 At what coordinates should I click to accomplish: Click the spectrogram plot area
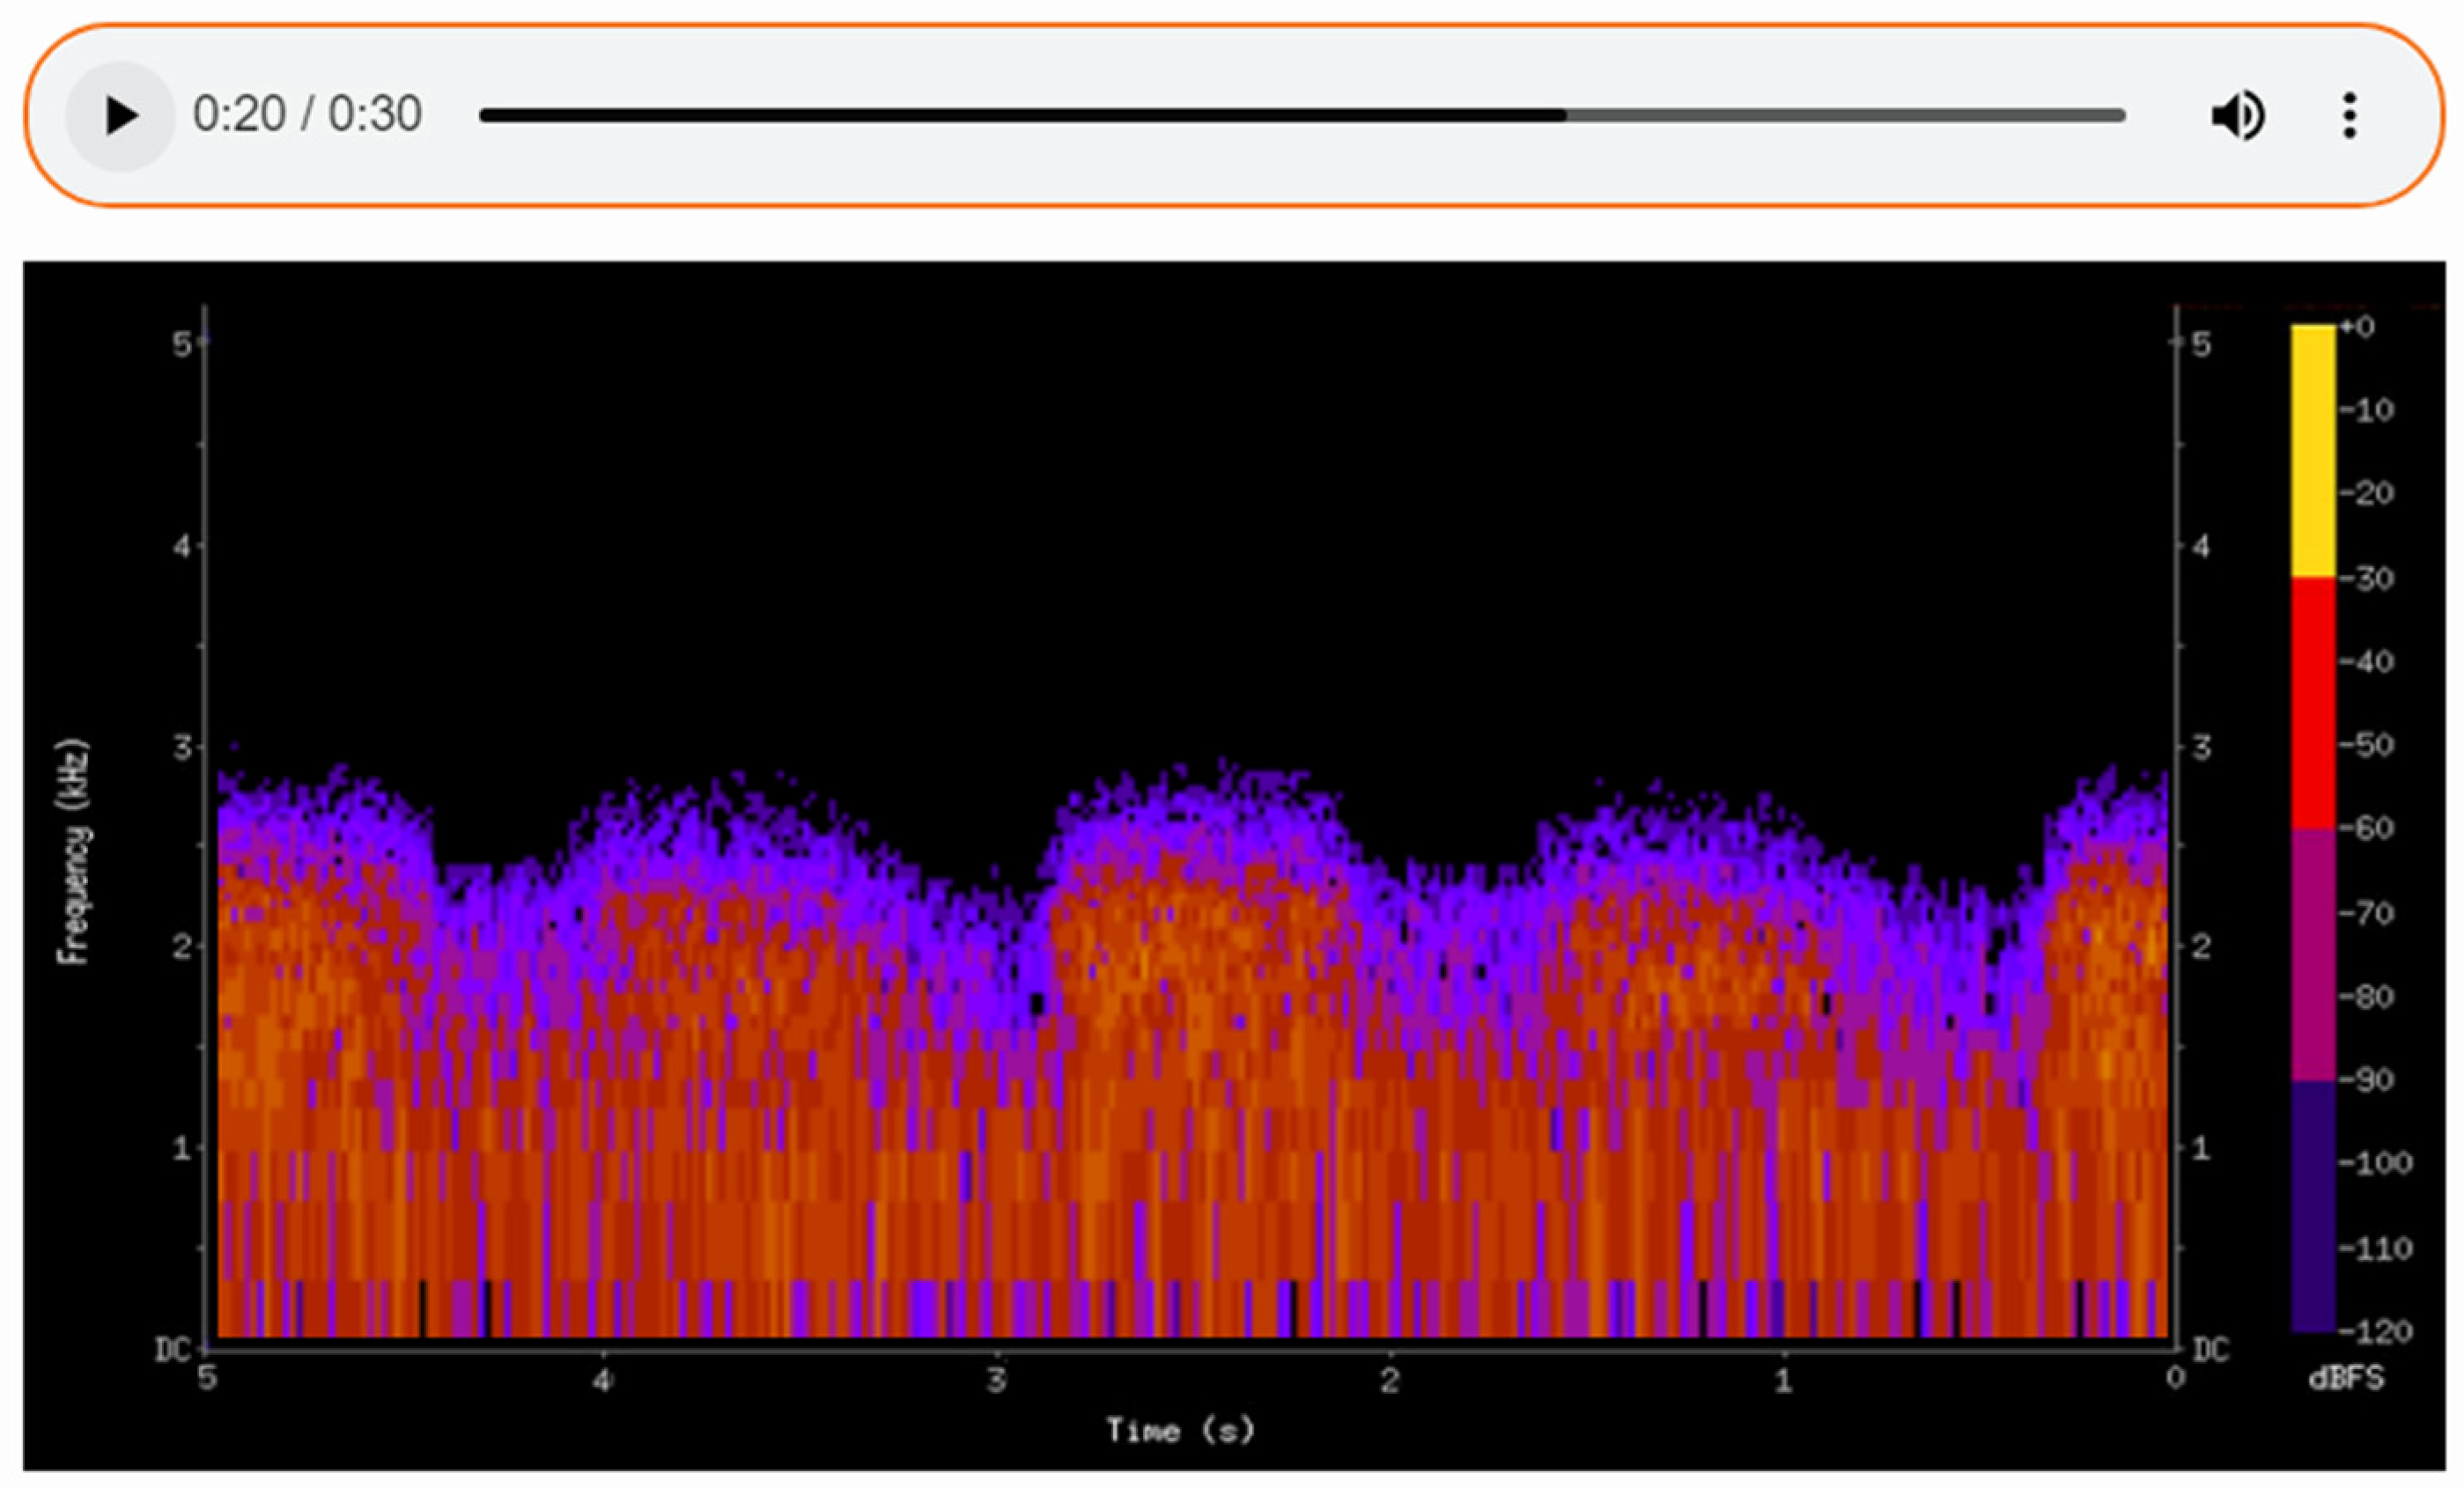(1190, 1000)
